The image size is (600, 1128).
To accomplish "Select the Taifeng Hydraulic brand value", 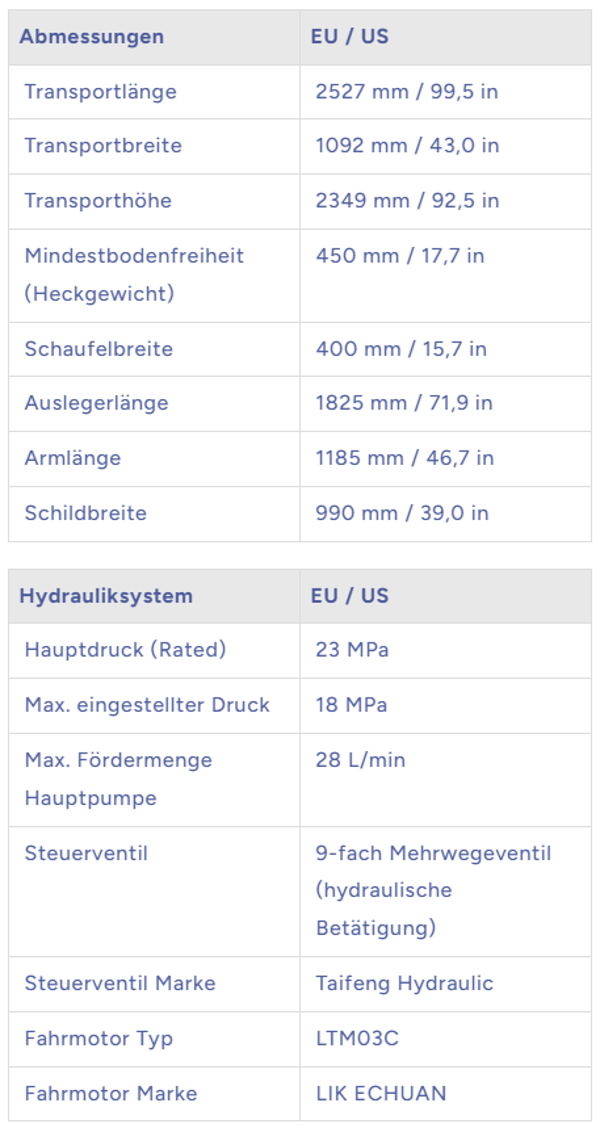I will [x=404, y=983].
